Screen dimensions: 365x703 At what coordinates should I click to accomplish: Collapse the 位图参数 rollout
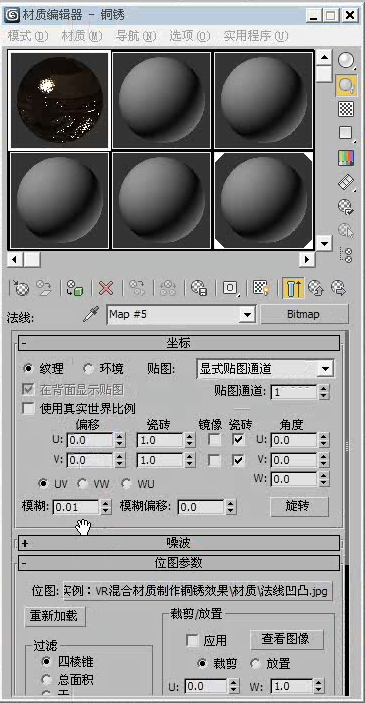(179, 563)
